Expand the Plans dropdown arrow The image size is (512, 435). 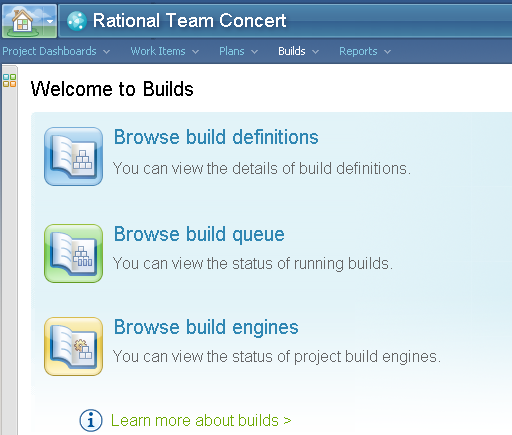[x=254, y=52]
